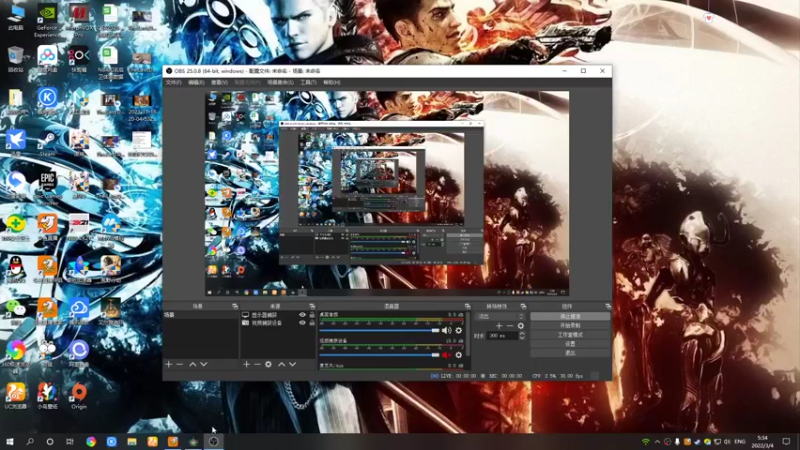Unmute the red muted speaker icon
The width and height of the screenshot is (800, 450).
coord(446,355)
